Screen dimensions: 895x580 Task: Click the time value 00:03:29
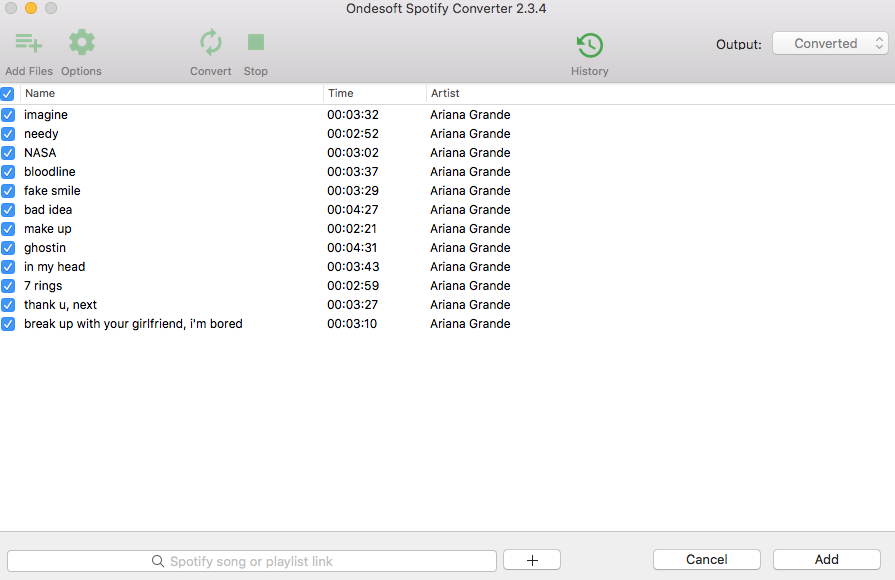pyautogui.click(x=353, y=191)
